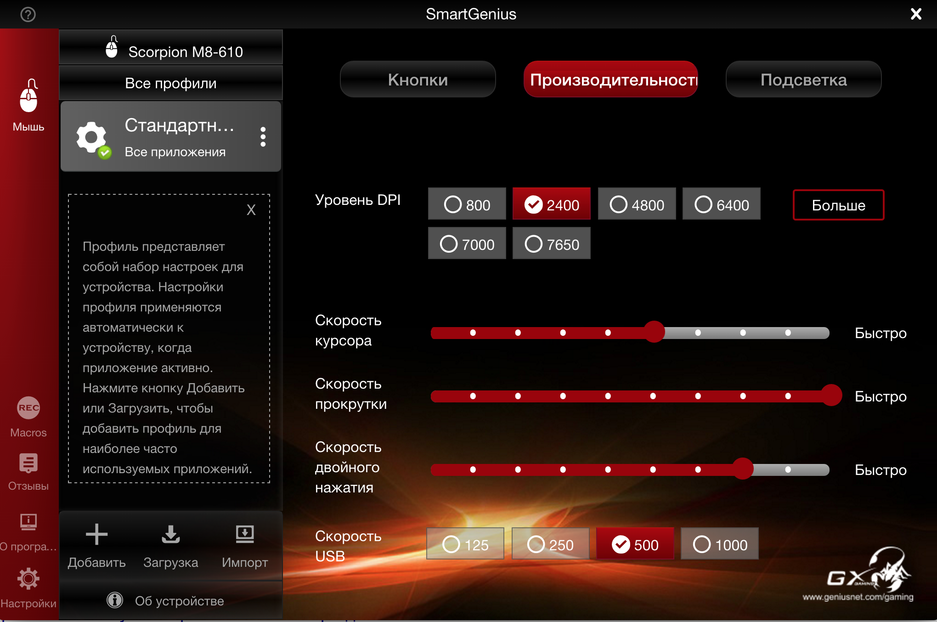Click the Скорость прокрутки slider handle
937x622 pixels.
click(x=831, y=395)
